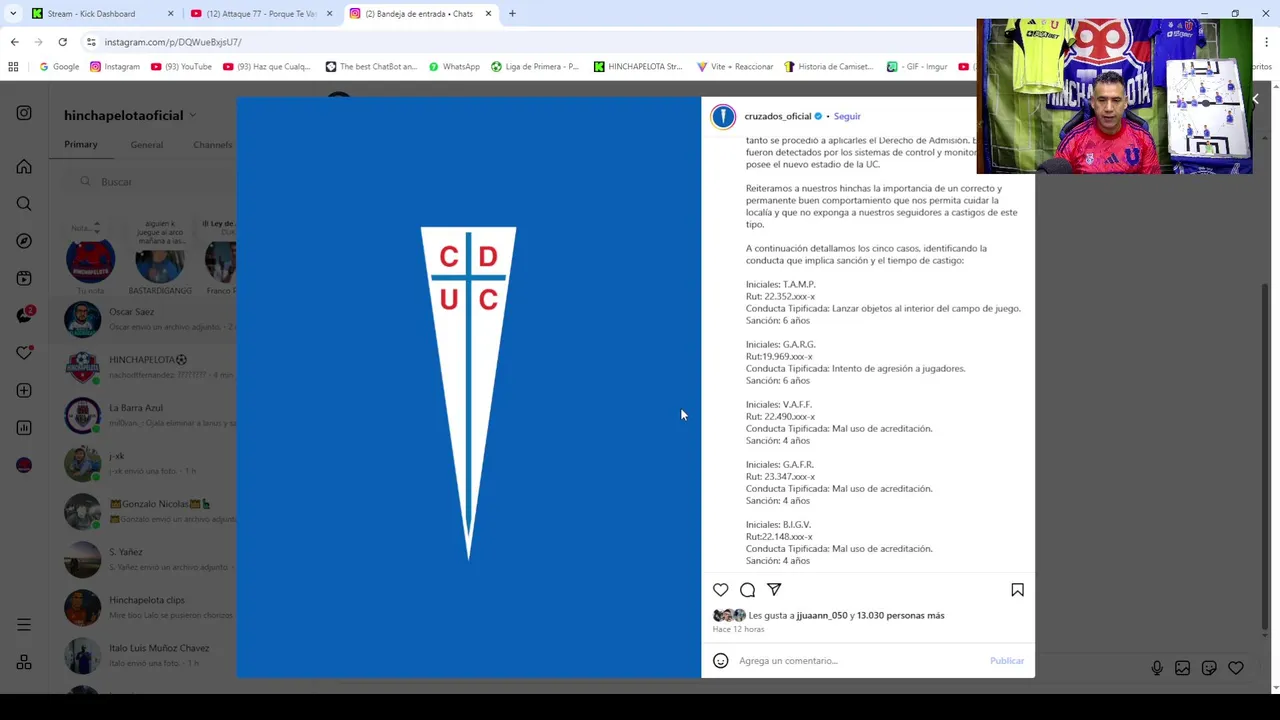Click the Hace 12 horas timestamp
Screen dimensions: 1280x720
coord(738,629)
